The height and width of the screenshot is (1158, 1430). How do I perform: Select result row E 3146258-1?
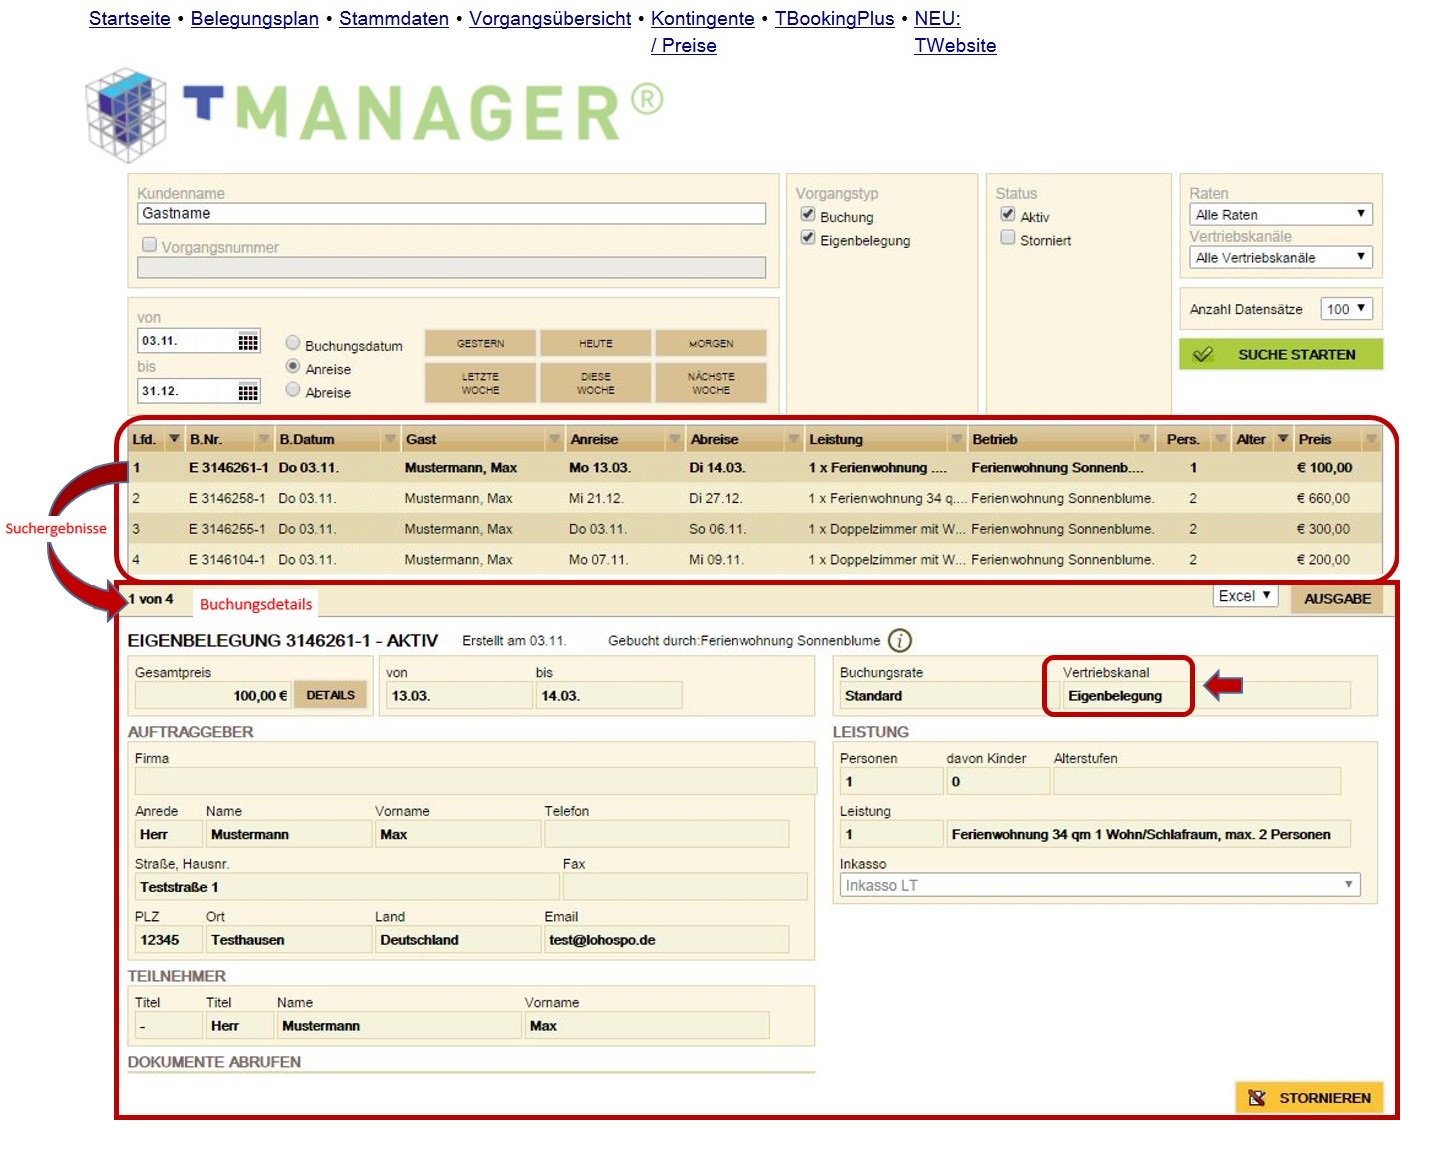[x=755, y=498]
